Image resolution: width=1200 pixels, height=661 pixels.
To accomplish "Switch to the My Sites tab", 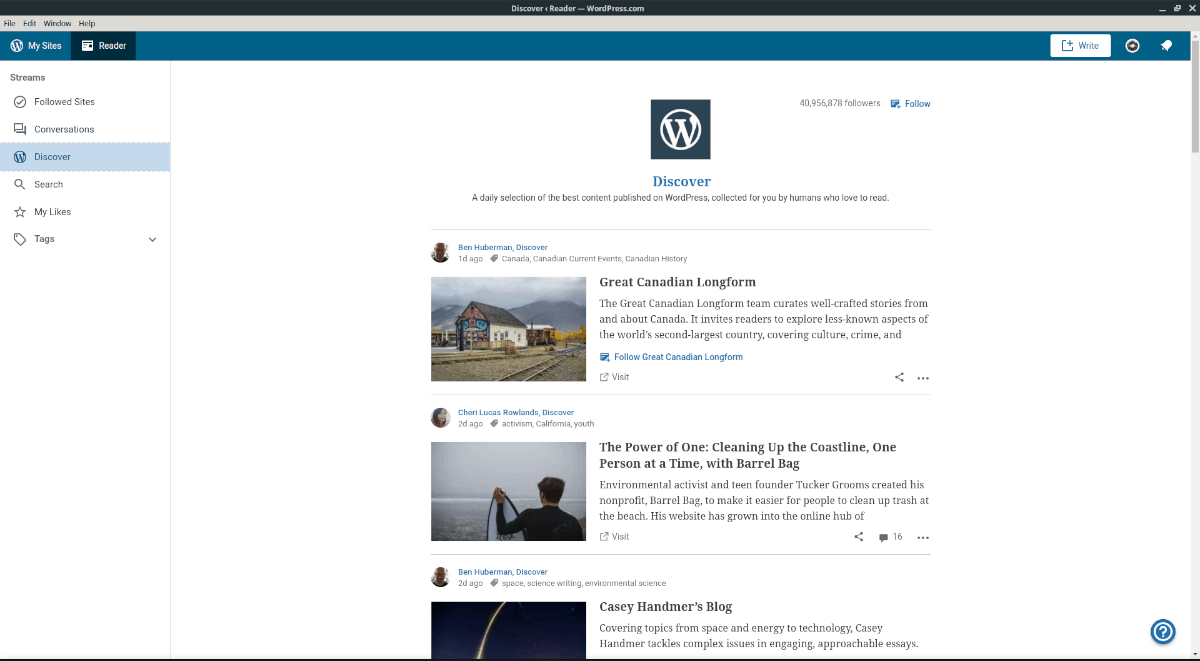I will 36,45.
